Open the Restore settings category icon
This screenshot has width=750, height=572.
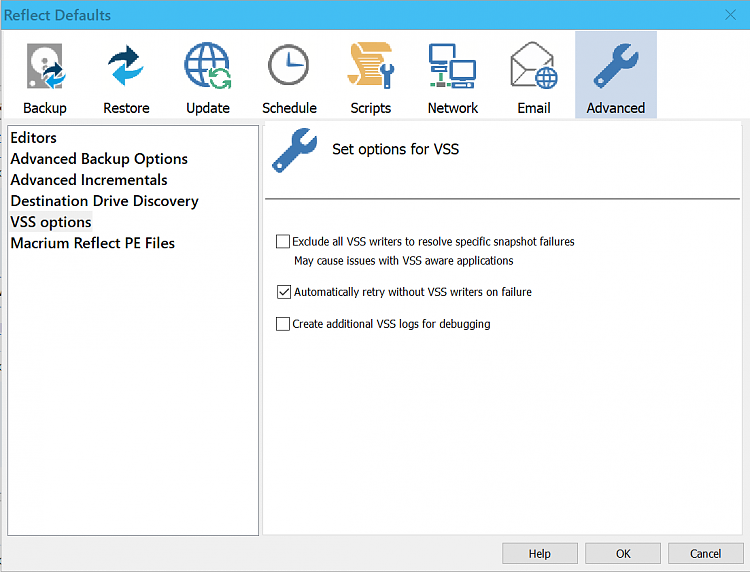point(126,66)
